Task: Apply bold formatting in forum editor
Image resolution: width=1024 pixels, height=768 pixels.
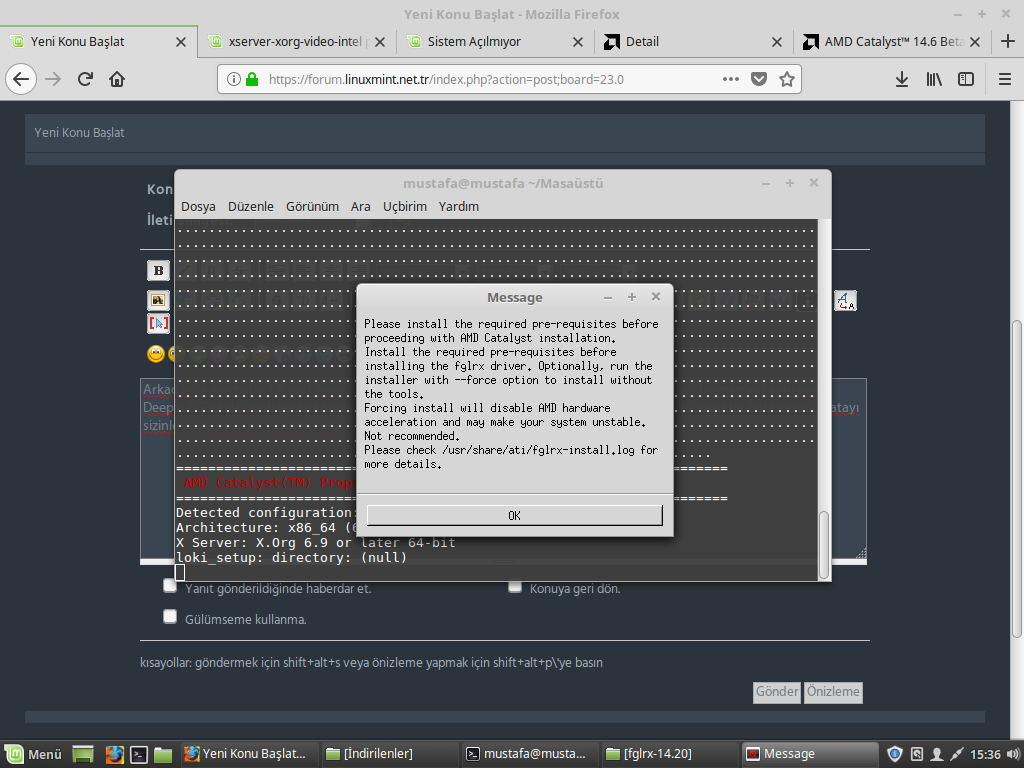Action: coord(158,270)
